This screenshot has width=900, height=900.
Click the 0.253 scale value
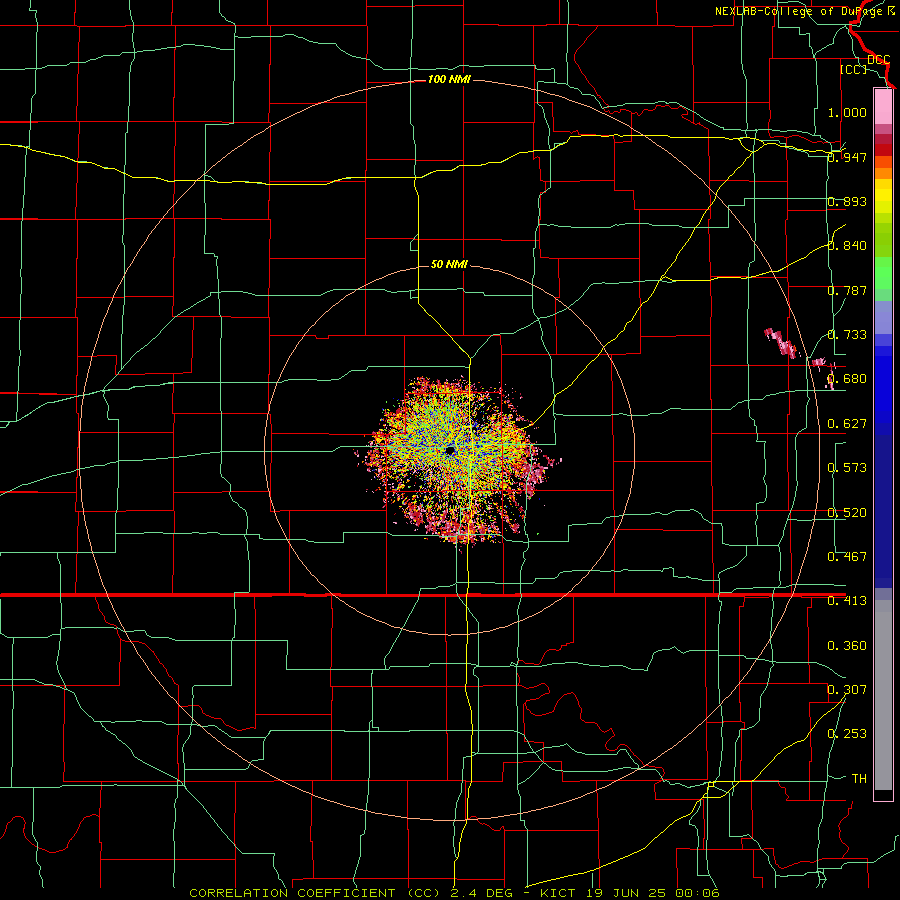click(x=847, y=734)
